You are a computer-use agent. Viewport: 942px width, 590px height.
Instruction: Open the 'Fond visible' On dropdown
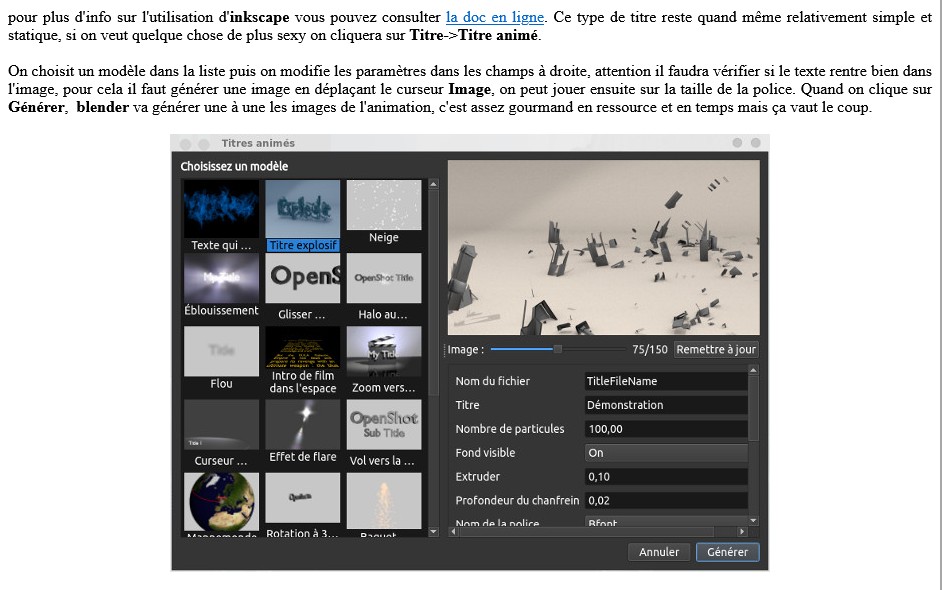[x=666, y=453]
